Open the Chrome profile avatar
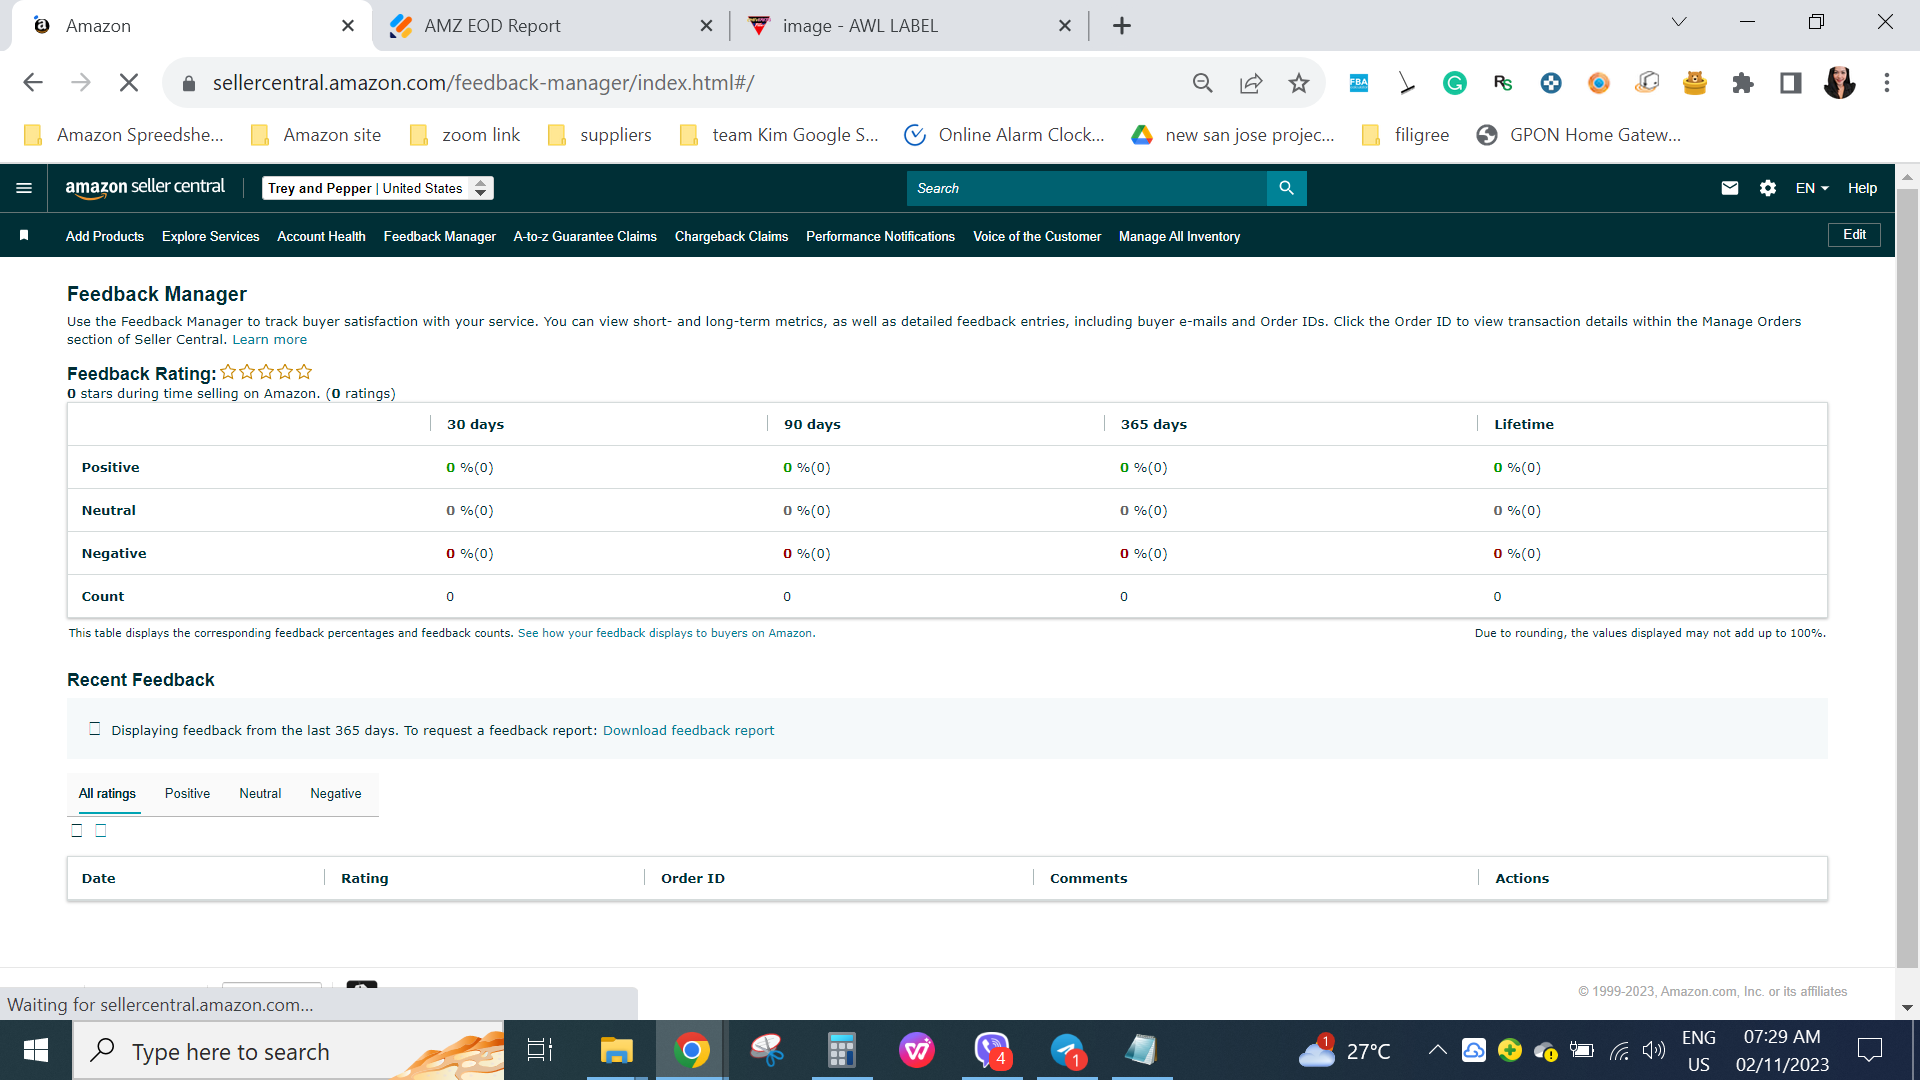 pos(1839,83)
